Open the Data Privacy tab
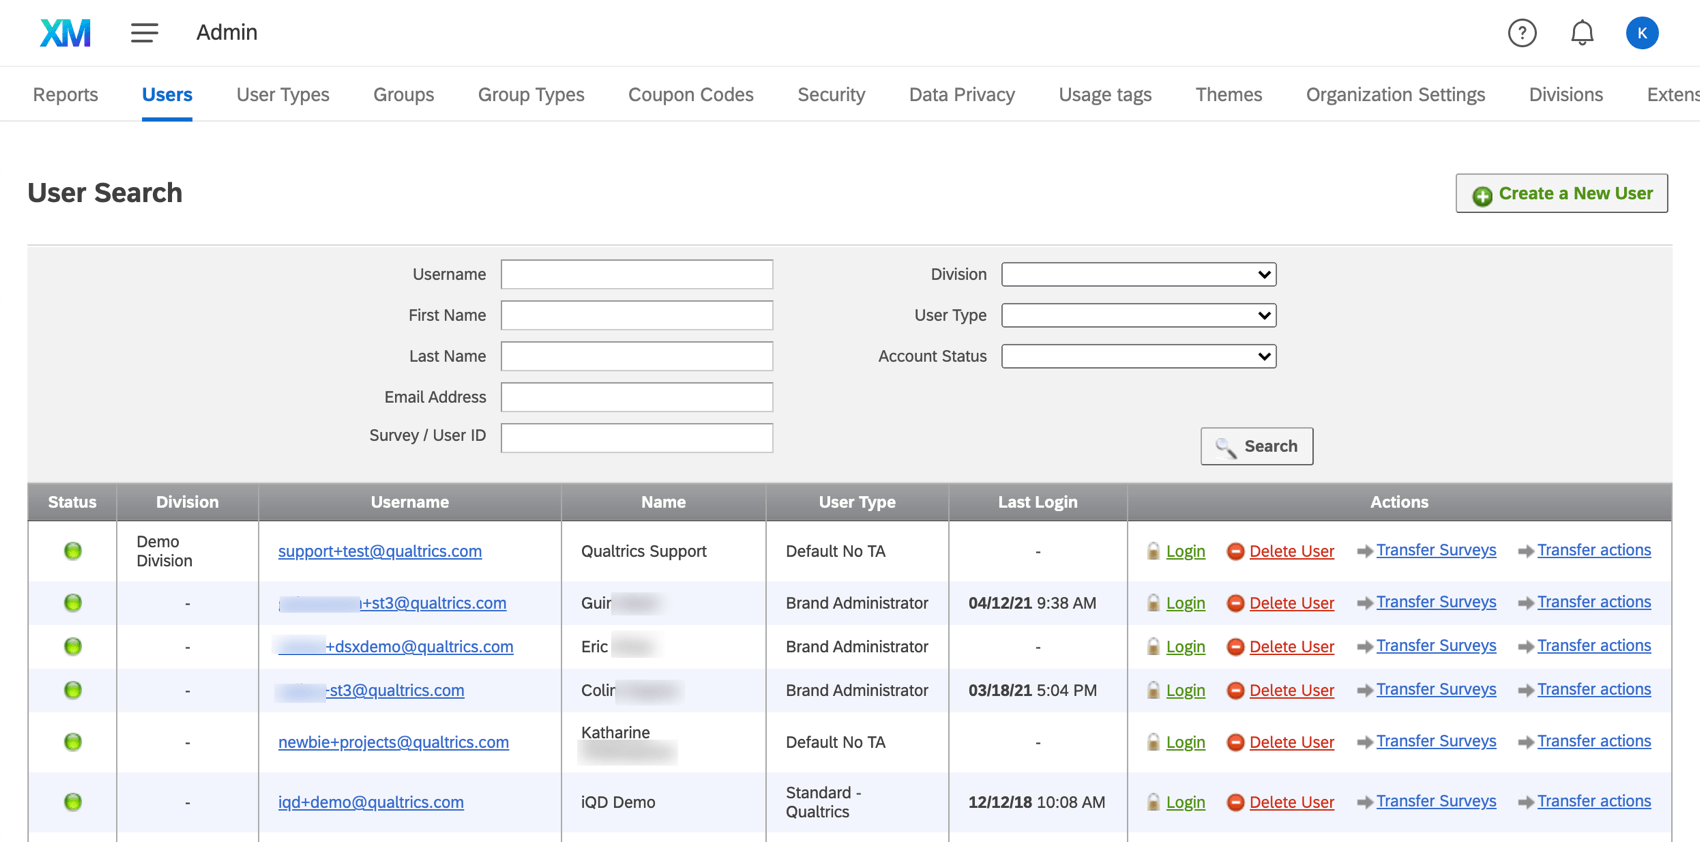1700x842 pixels. coord(961,94)
